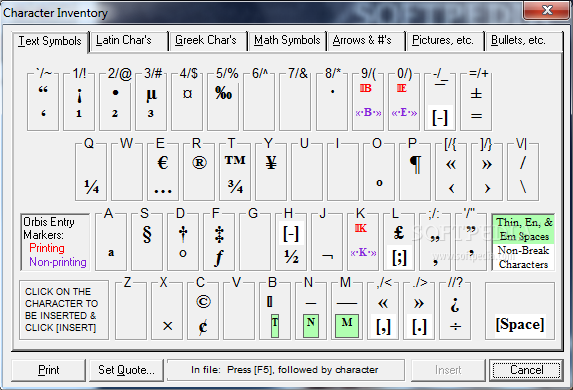Select the bullet • under 2/@

pos(115,93)
